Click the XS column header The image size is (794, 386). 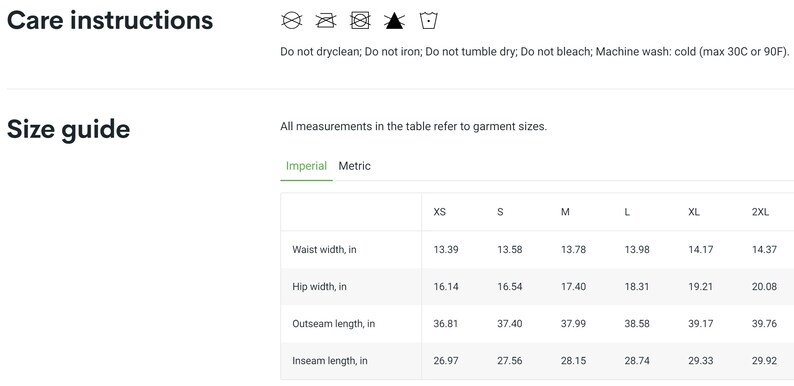pos(440,212)
